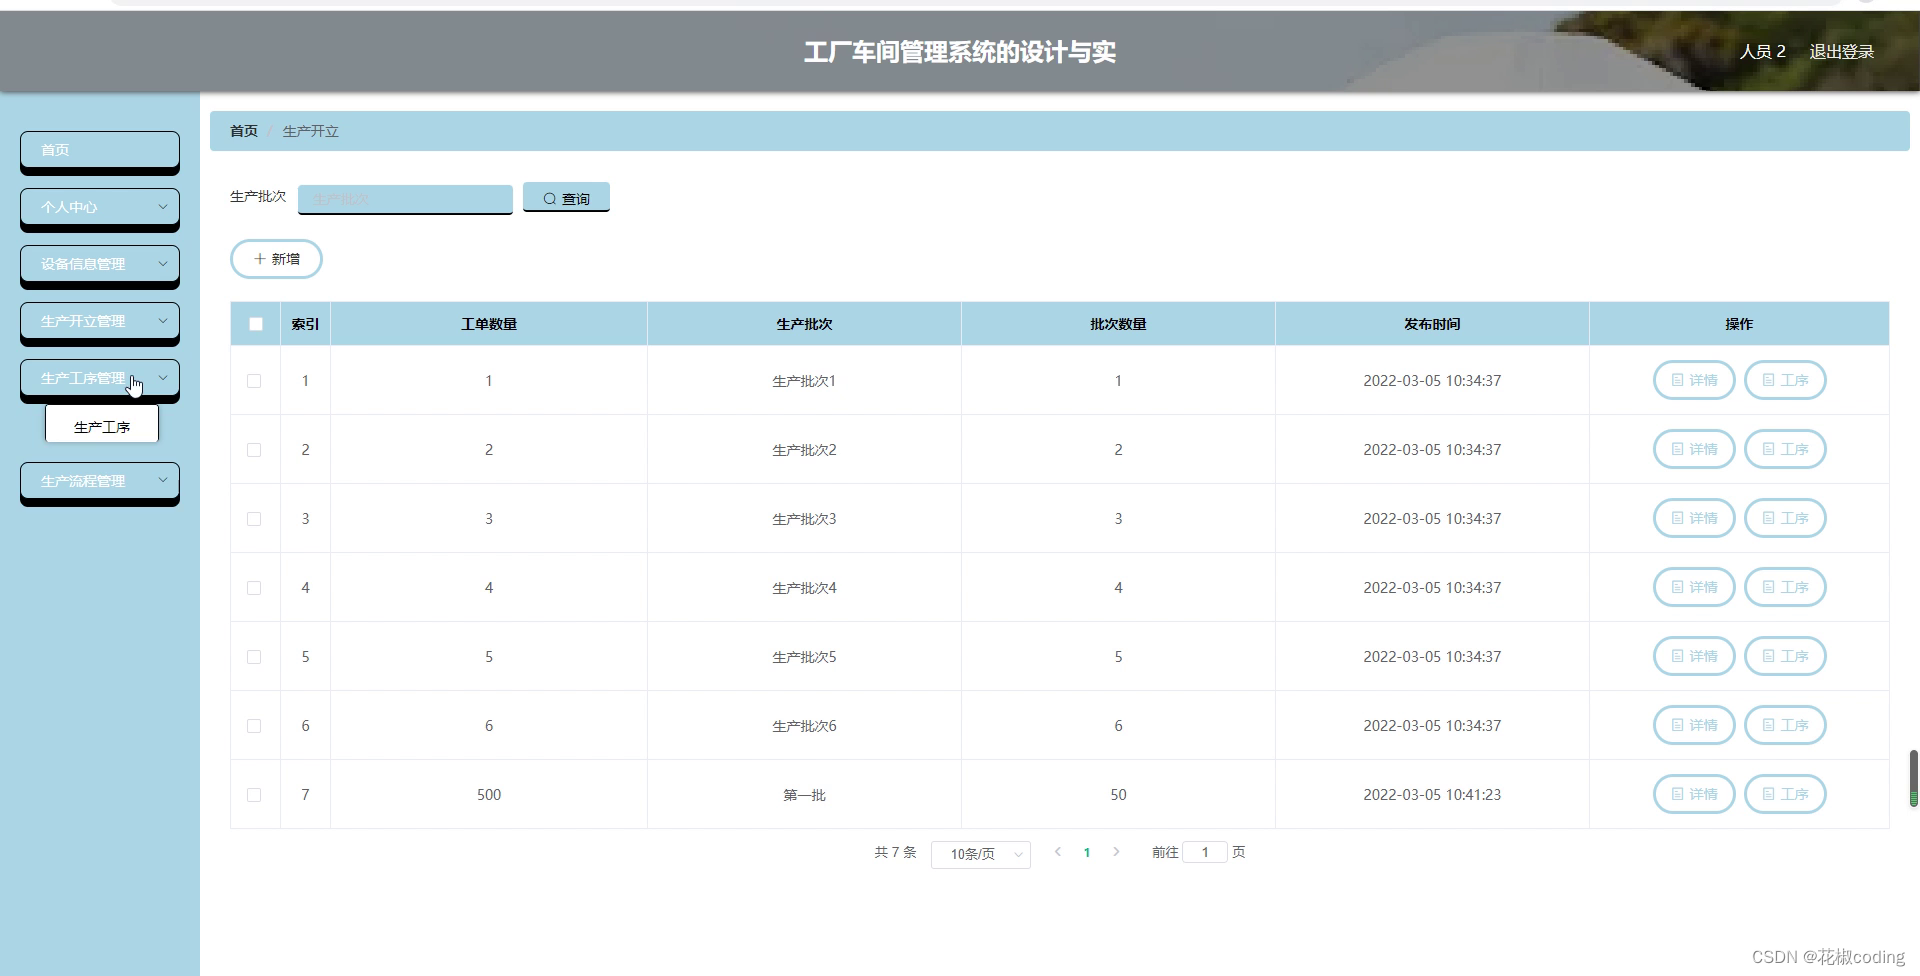Click the 工序 button for row 生产批次1
Screen dimensions: 1920x976
click(1785, 380)
